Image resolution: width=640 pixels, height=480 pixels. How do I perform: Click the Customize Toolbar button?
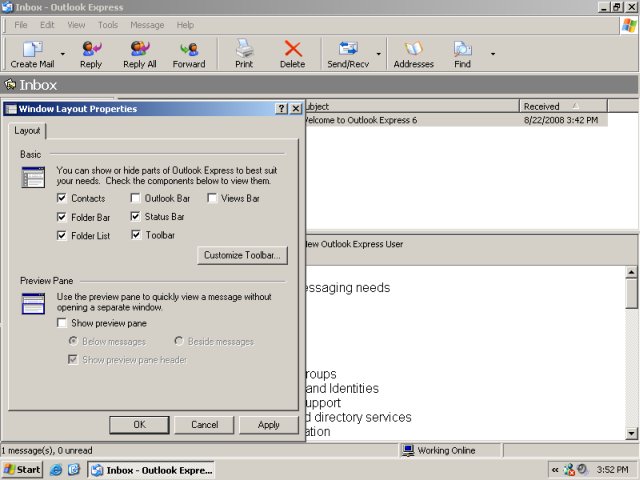click(x=242, y=256)
